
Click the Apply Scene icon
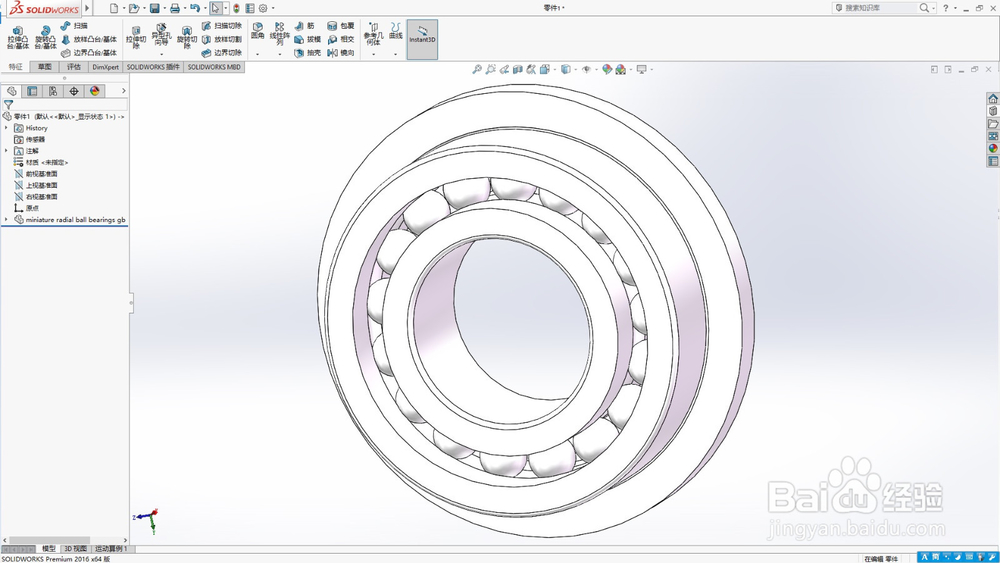tap(621, 69)
